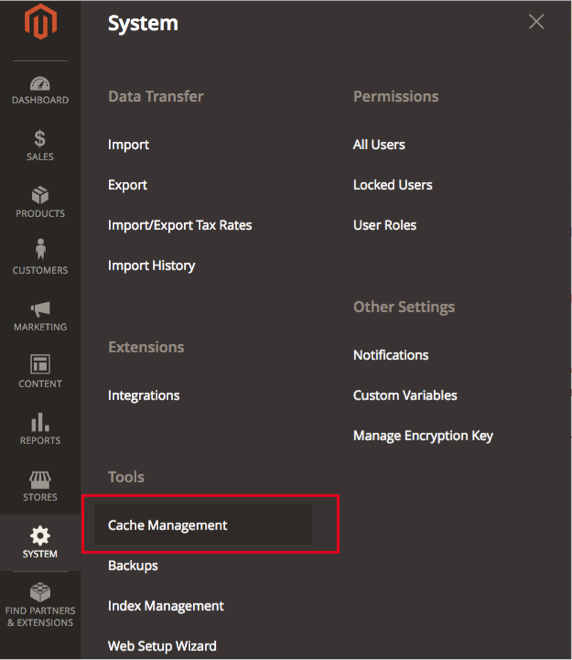Viewport: 572px width, 660px height.
Task: Open Notifications under Other Settings
Action: tap(391, 355)
